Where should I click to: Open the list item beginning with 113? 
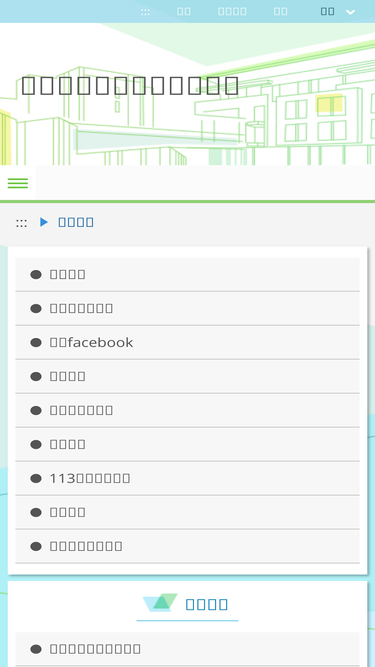(188, 479)
